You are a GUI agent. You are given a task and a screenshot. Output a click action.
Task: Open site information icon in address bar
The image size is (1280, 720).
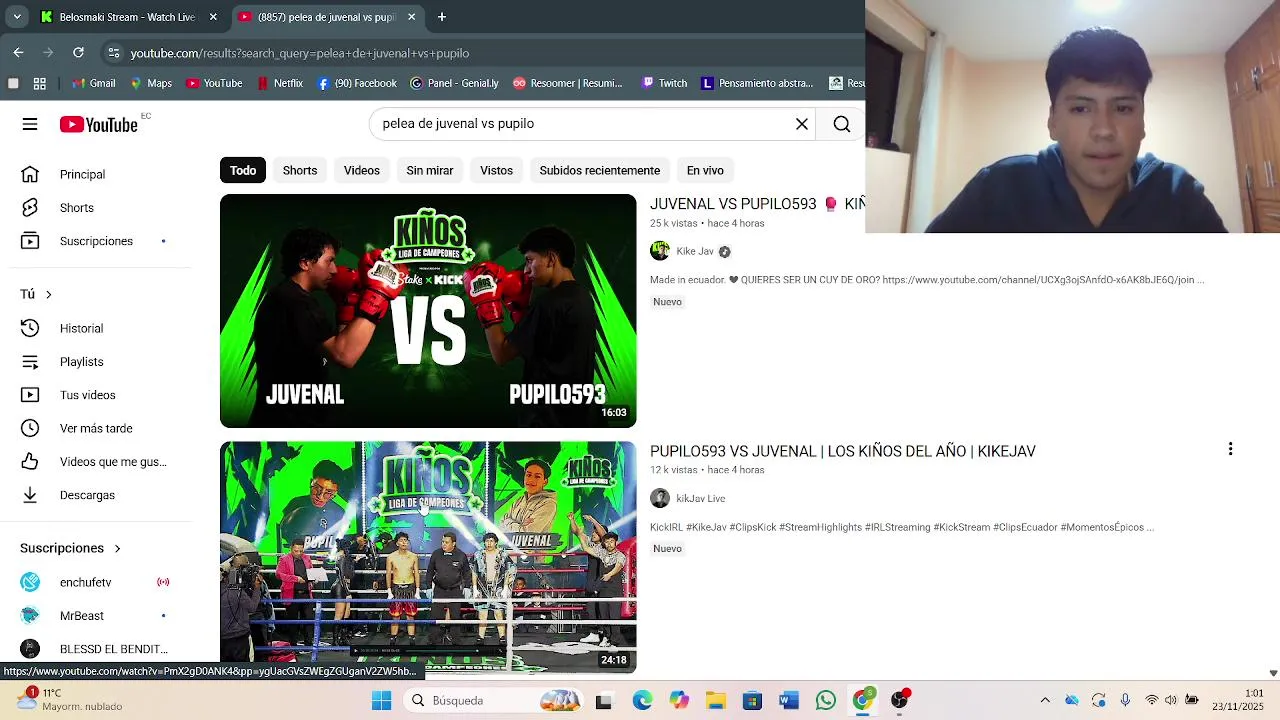(x=114, y=53)
